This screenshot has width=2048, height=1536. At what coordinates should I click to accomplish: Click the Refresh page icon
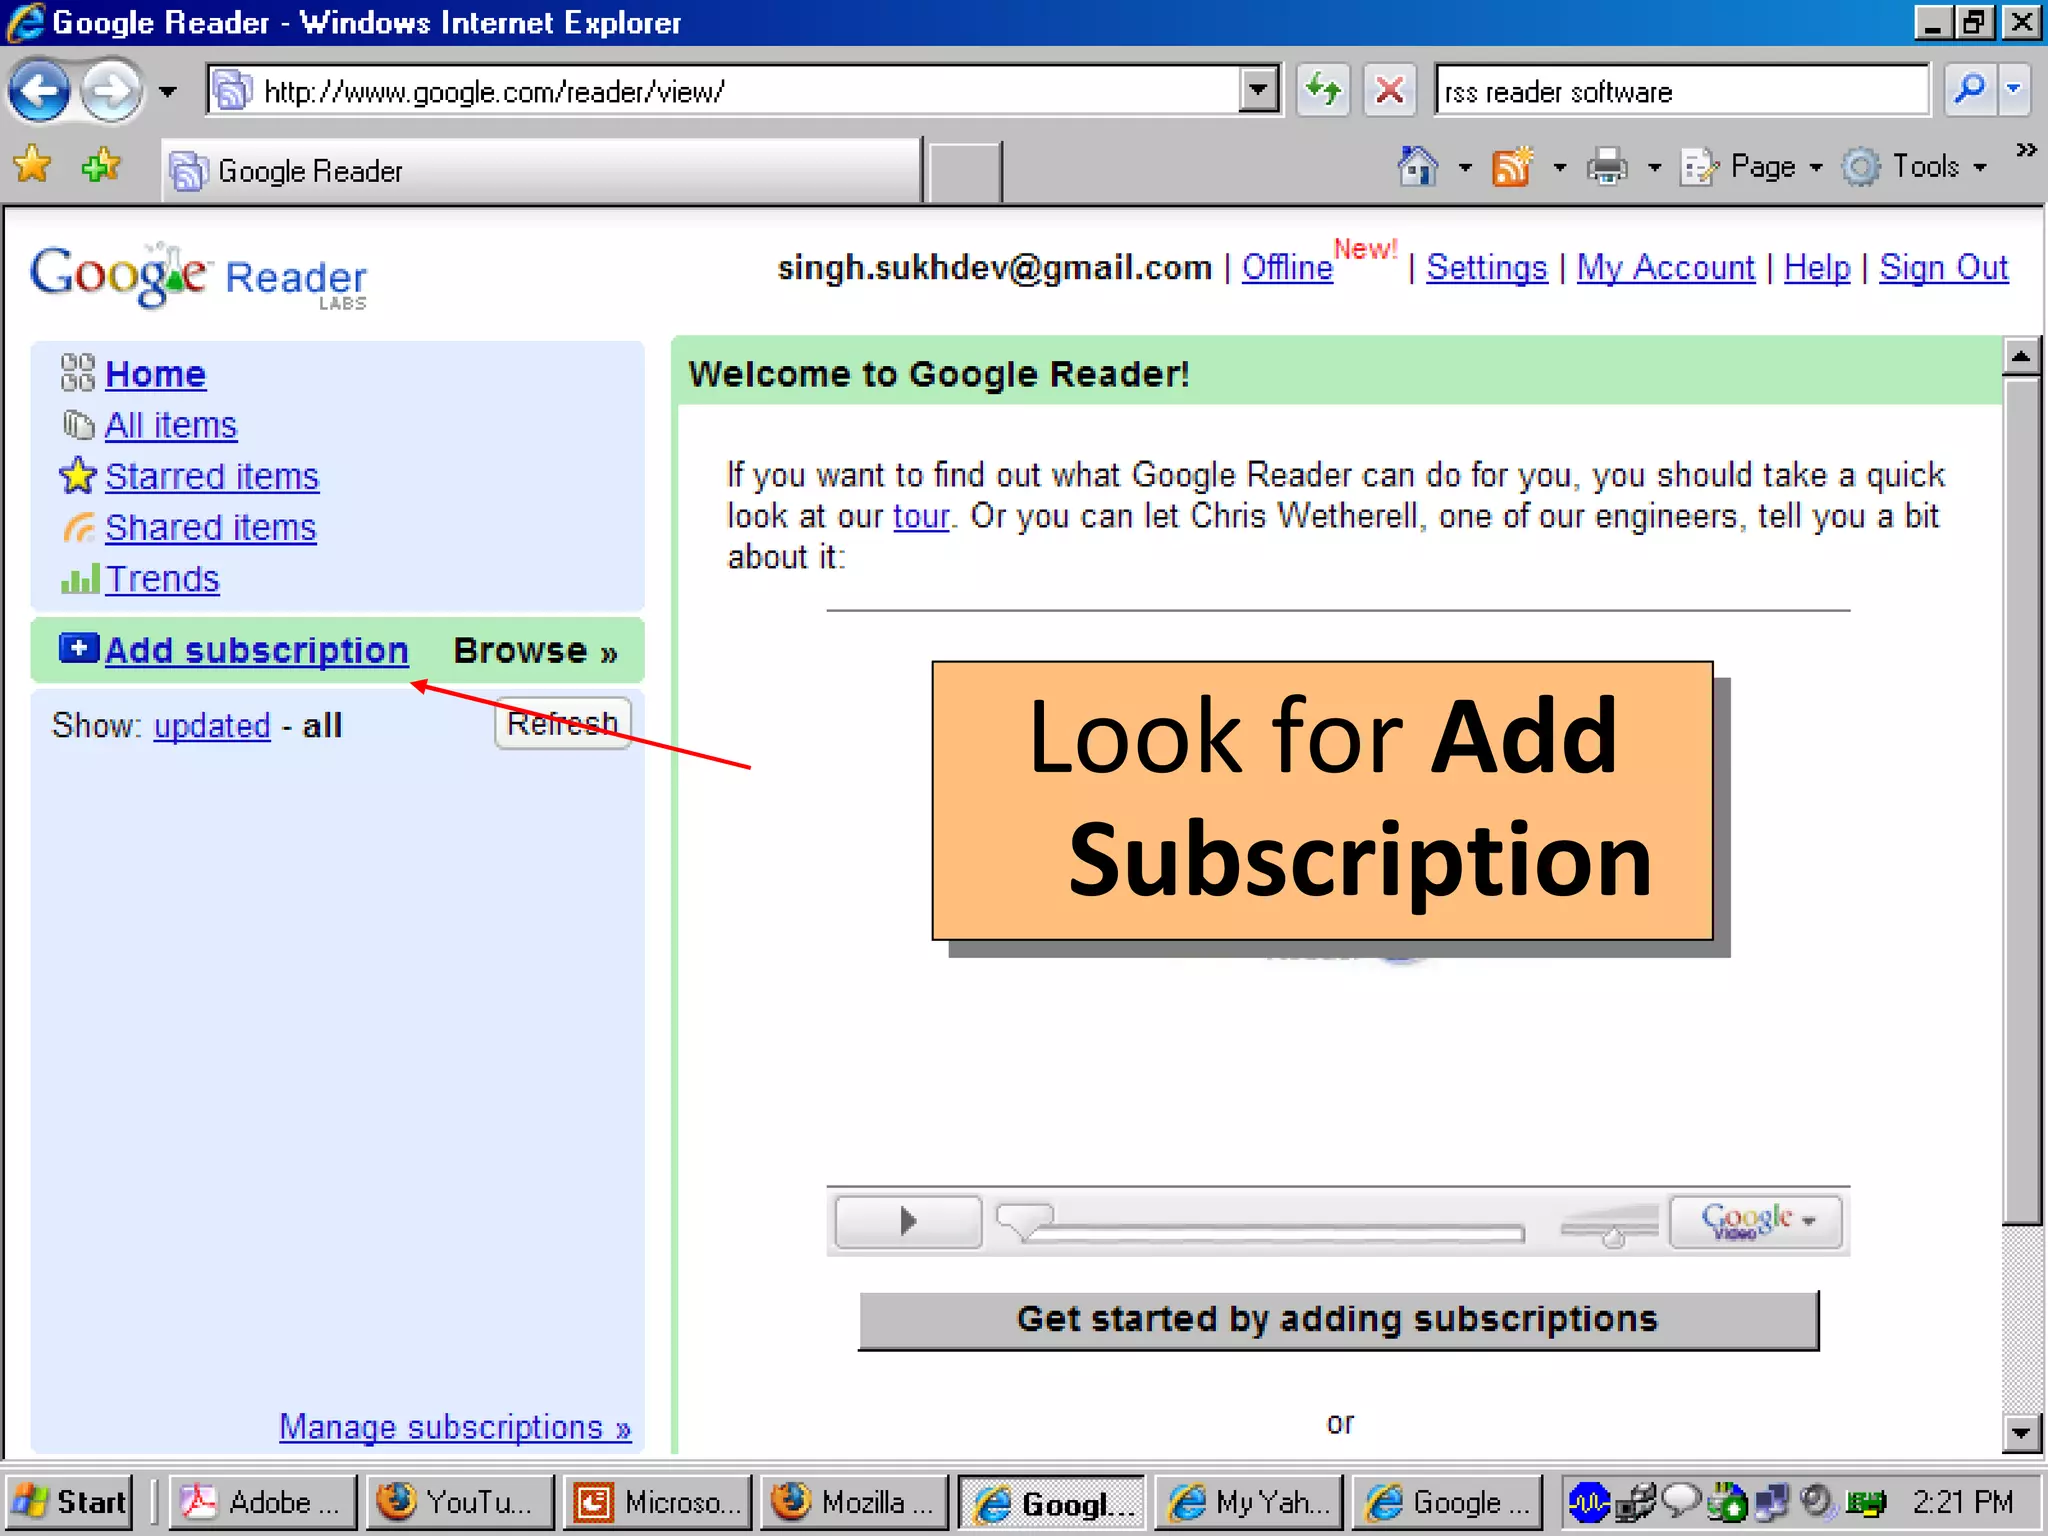(1324, 91)
